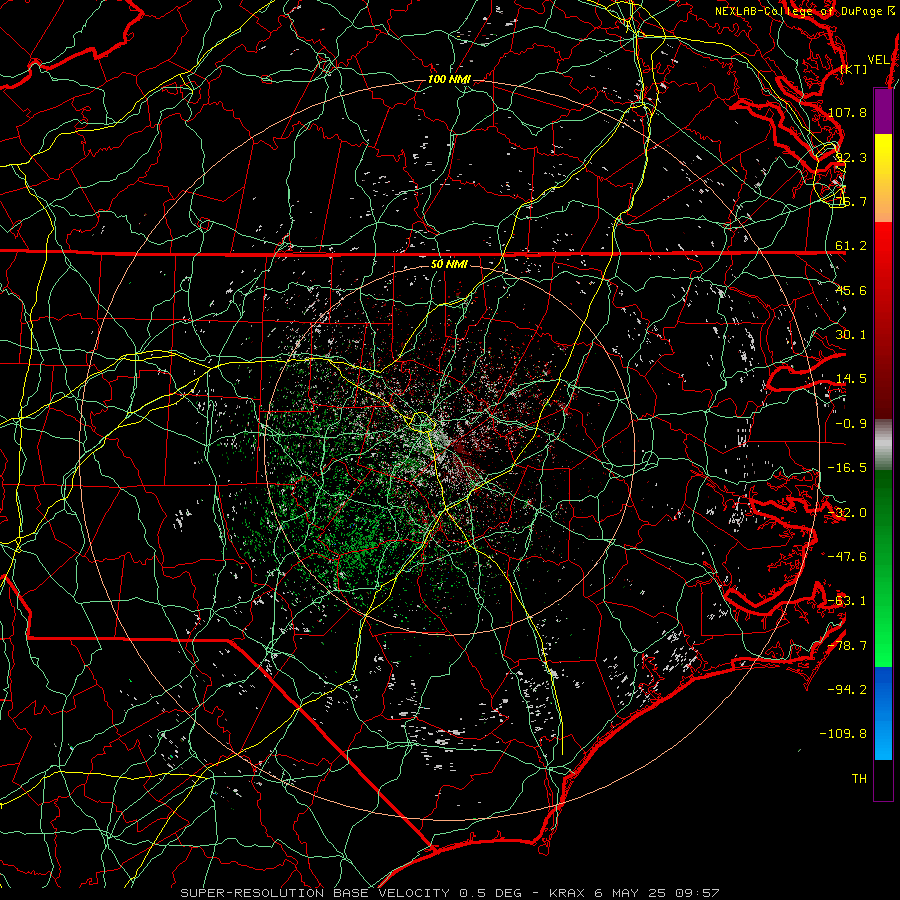Pick the black TH segment of color bar
Image resolution: width=900 pixels, height=900 pixels.
[x=883, y=779]
